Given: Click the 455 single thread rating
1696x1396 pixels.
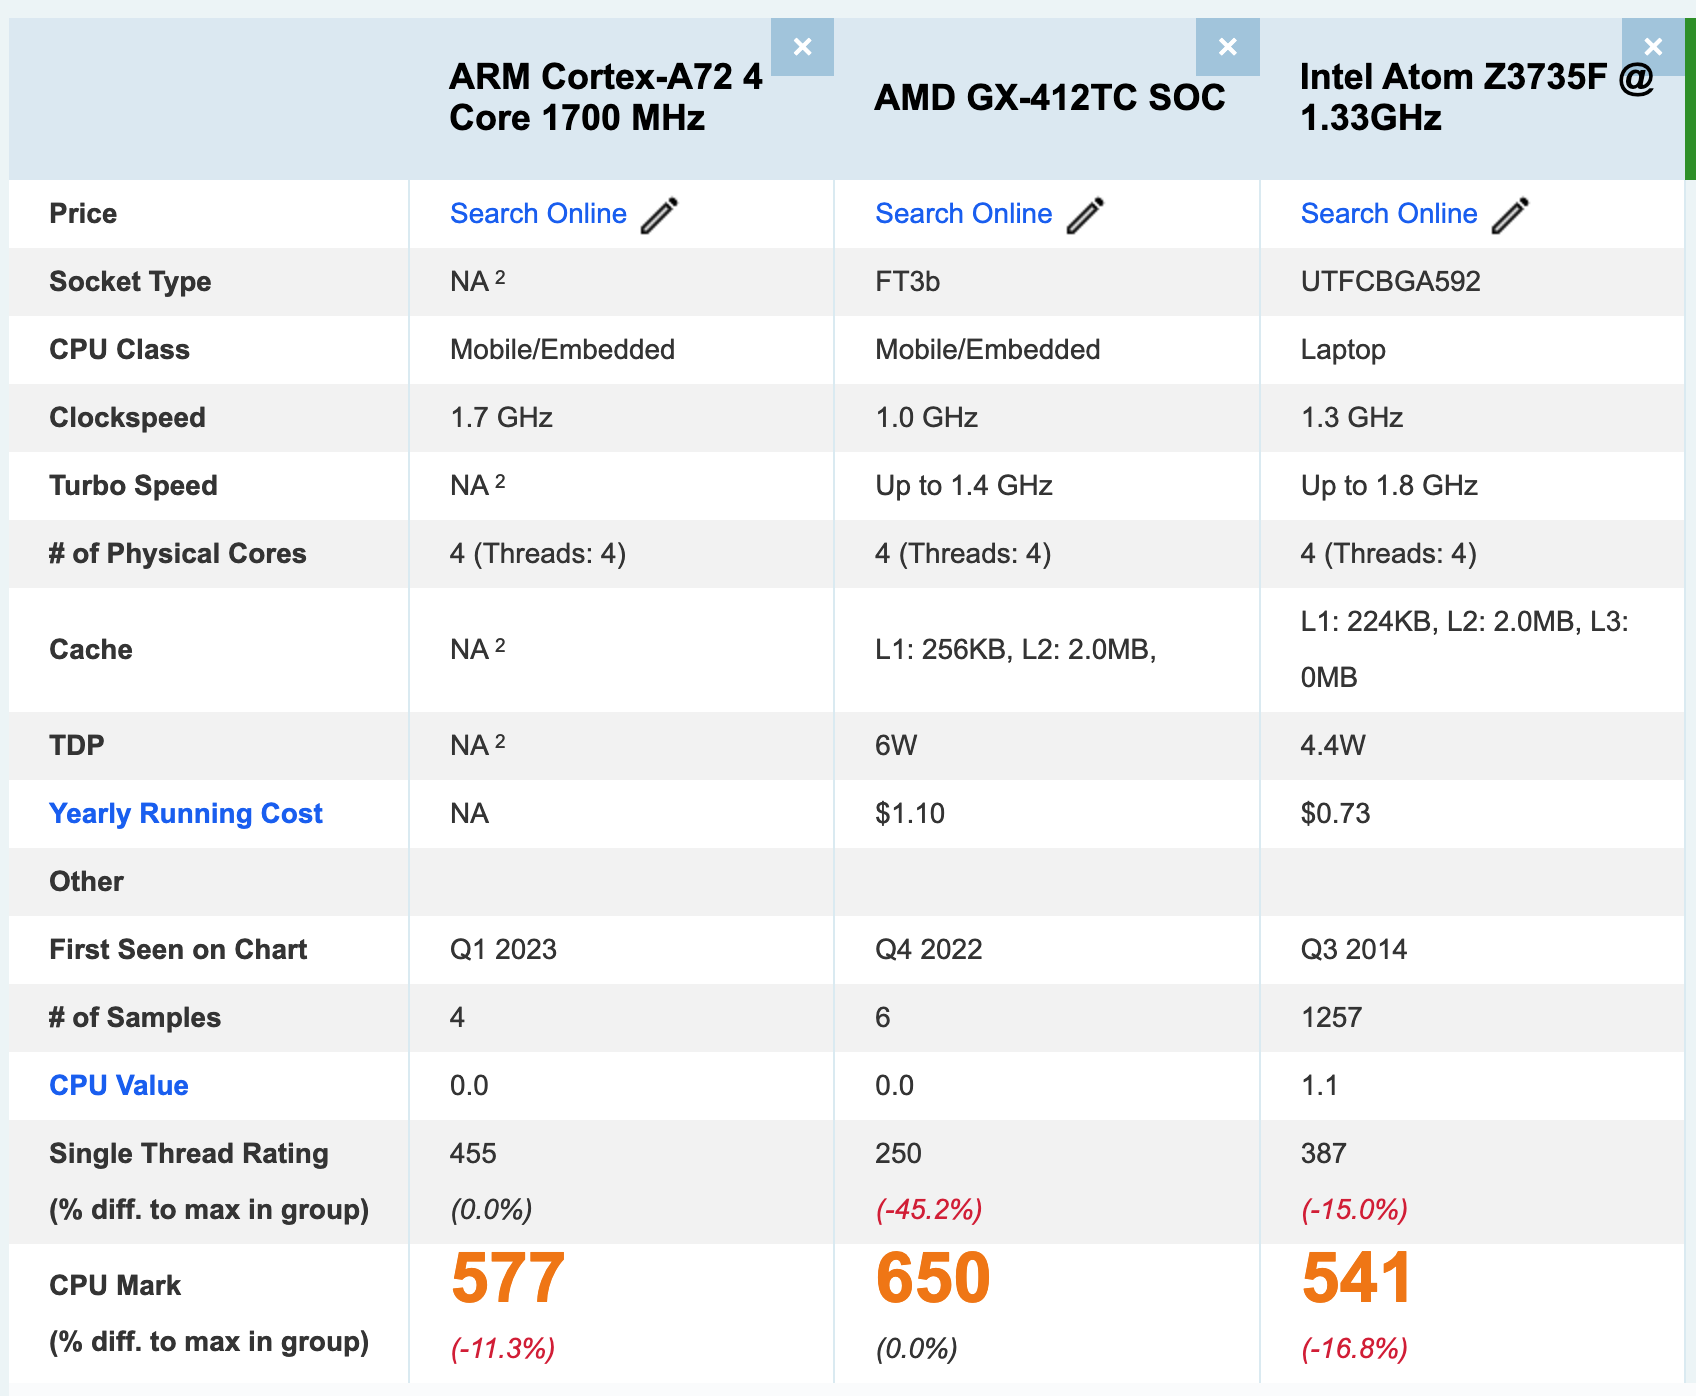Looking at the screenshot, I should 473,1154.
